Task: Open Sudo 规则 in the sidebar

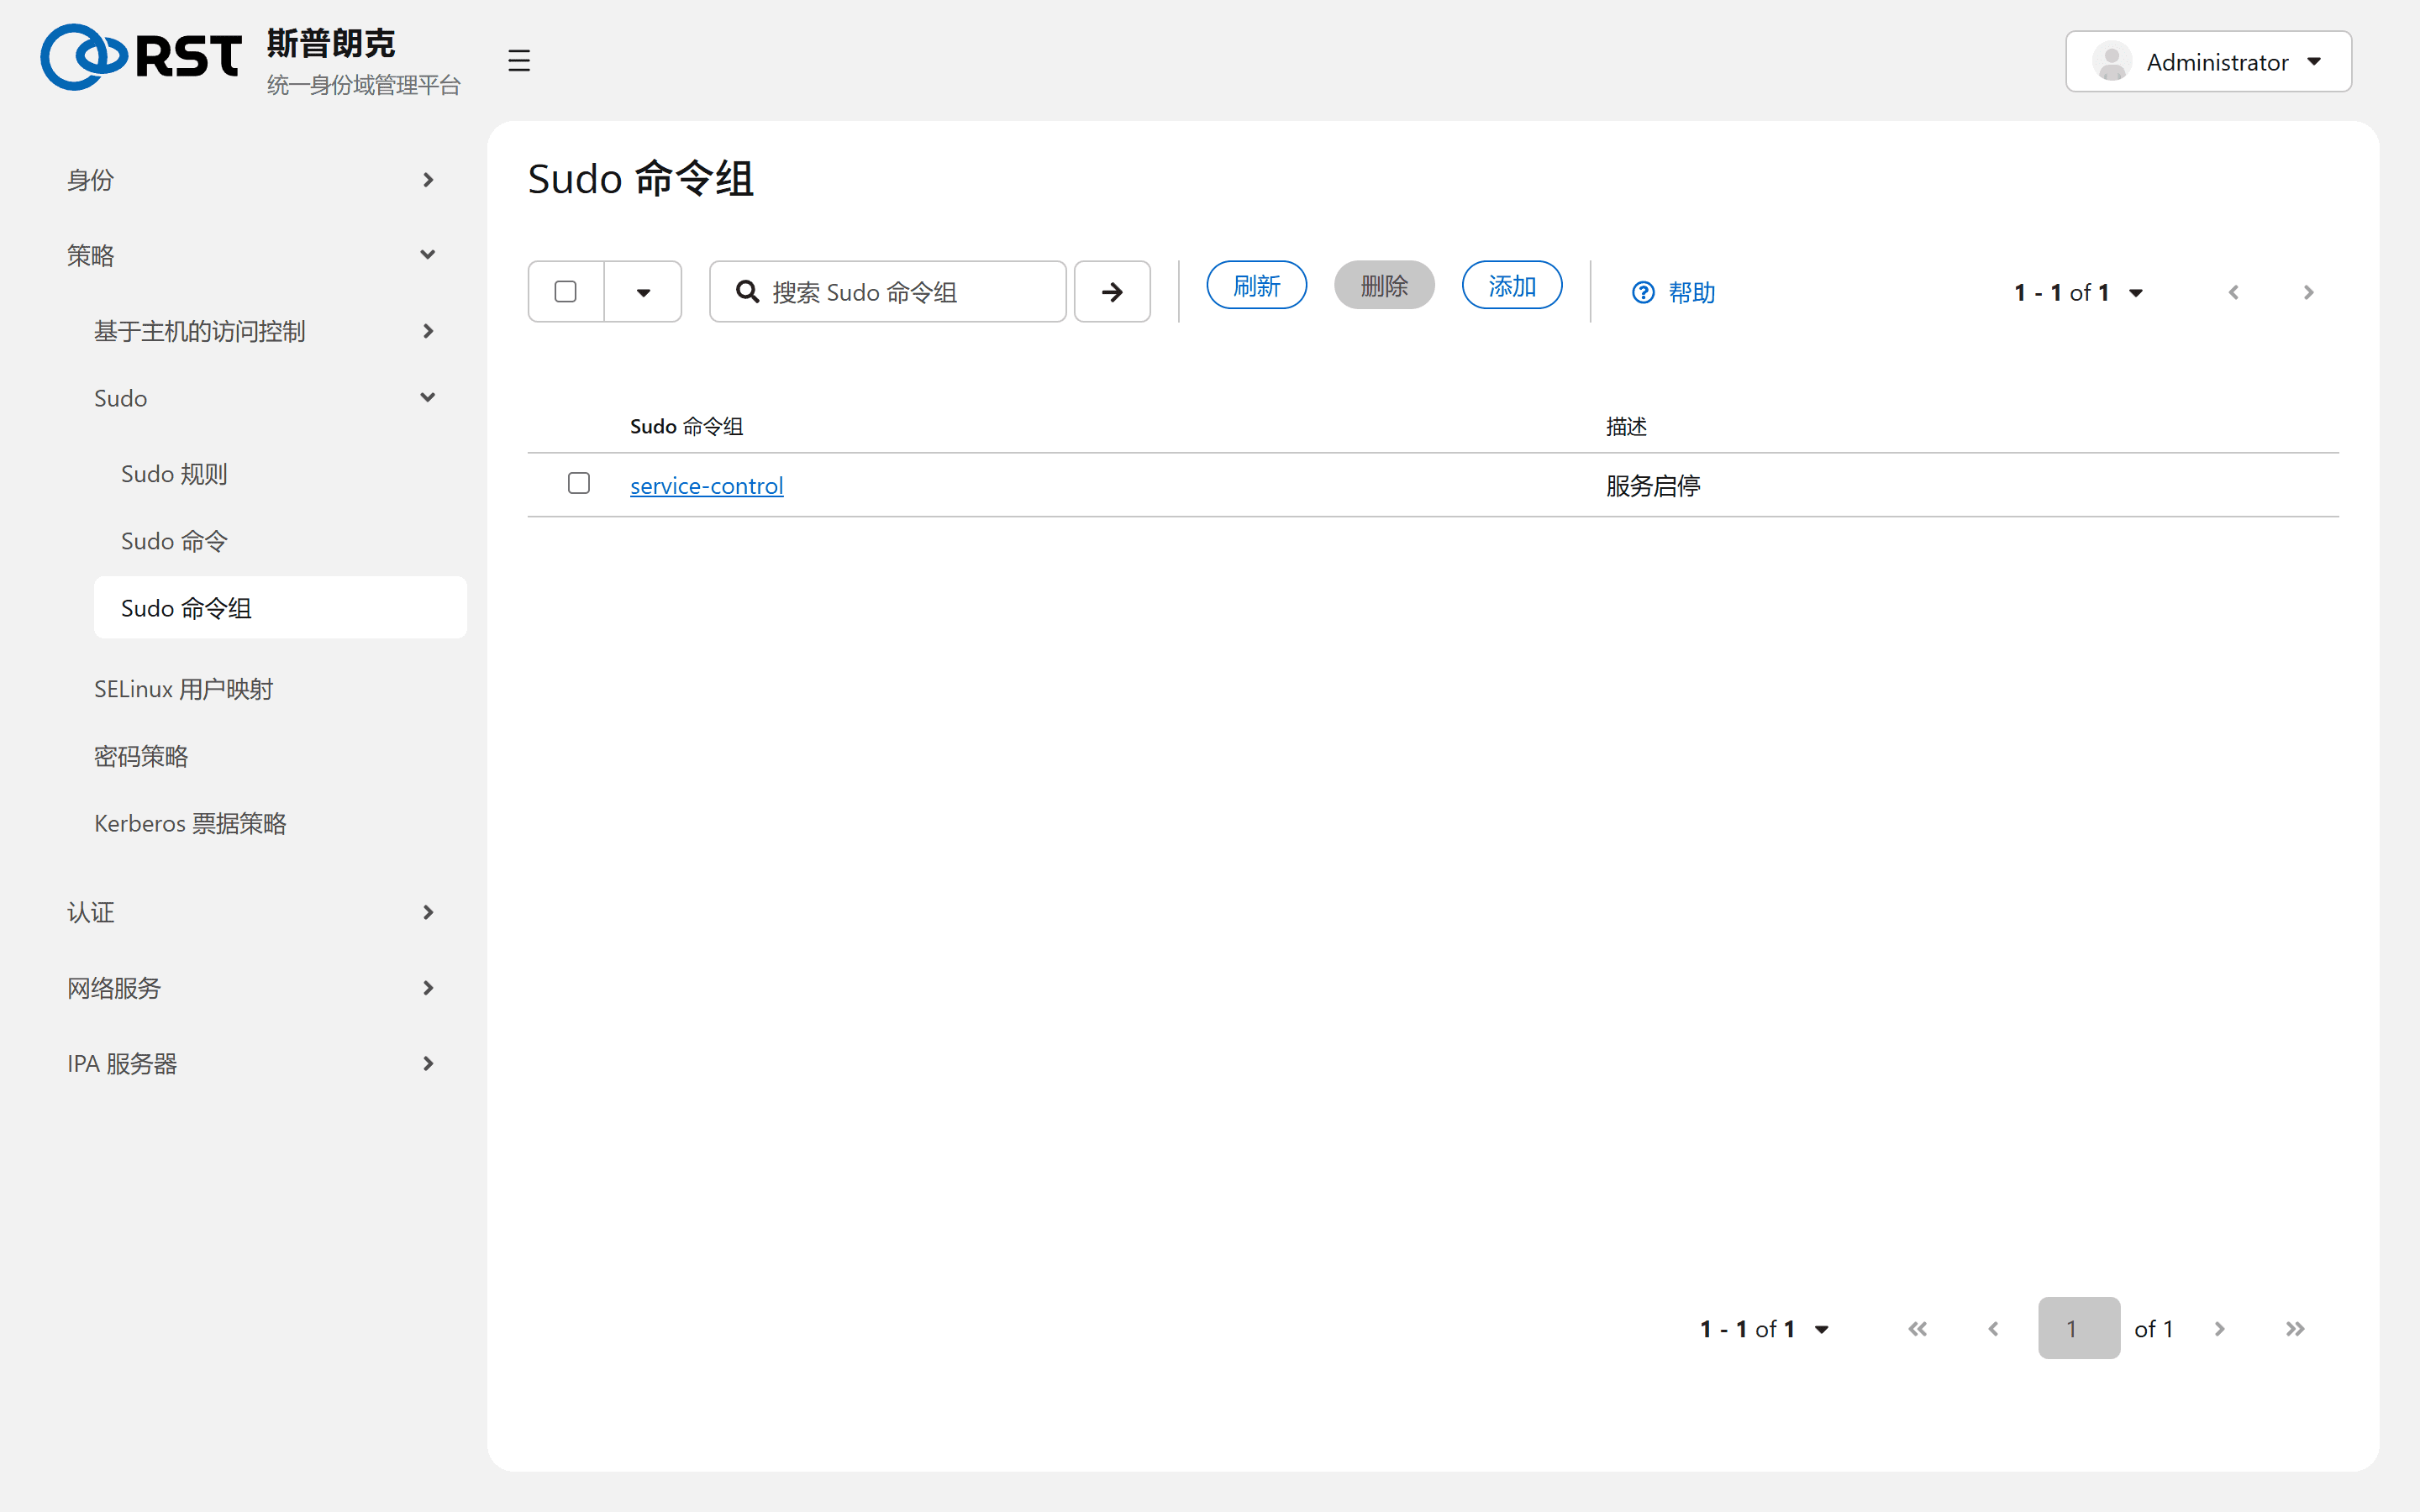Action: pyautogui.click(x=280, y=473)
